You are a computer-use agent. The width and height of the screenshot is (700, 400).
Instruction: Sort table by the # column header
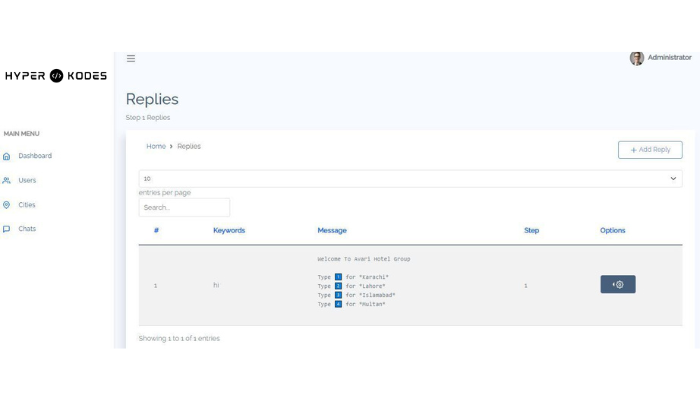[156, 231]
